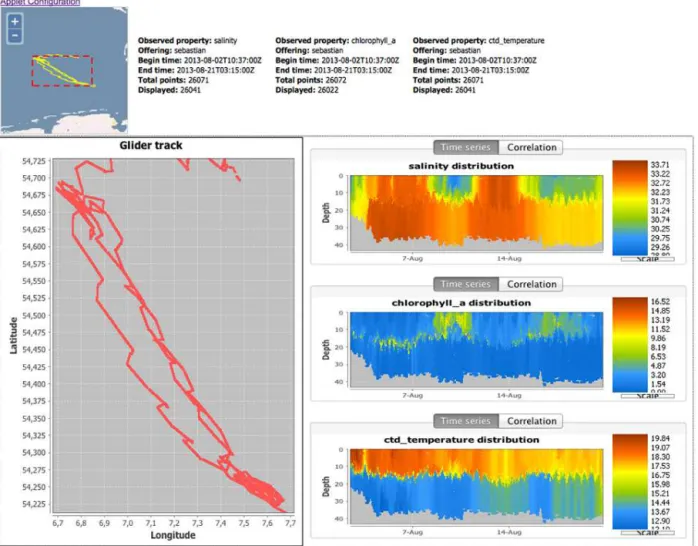Click the 'chlorophyll_a distribution' chart title
The width and height of the screenshot is (698, 546).
pos(461,303)
